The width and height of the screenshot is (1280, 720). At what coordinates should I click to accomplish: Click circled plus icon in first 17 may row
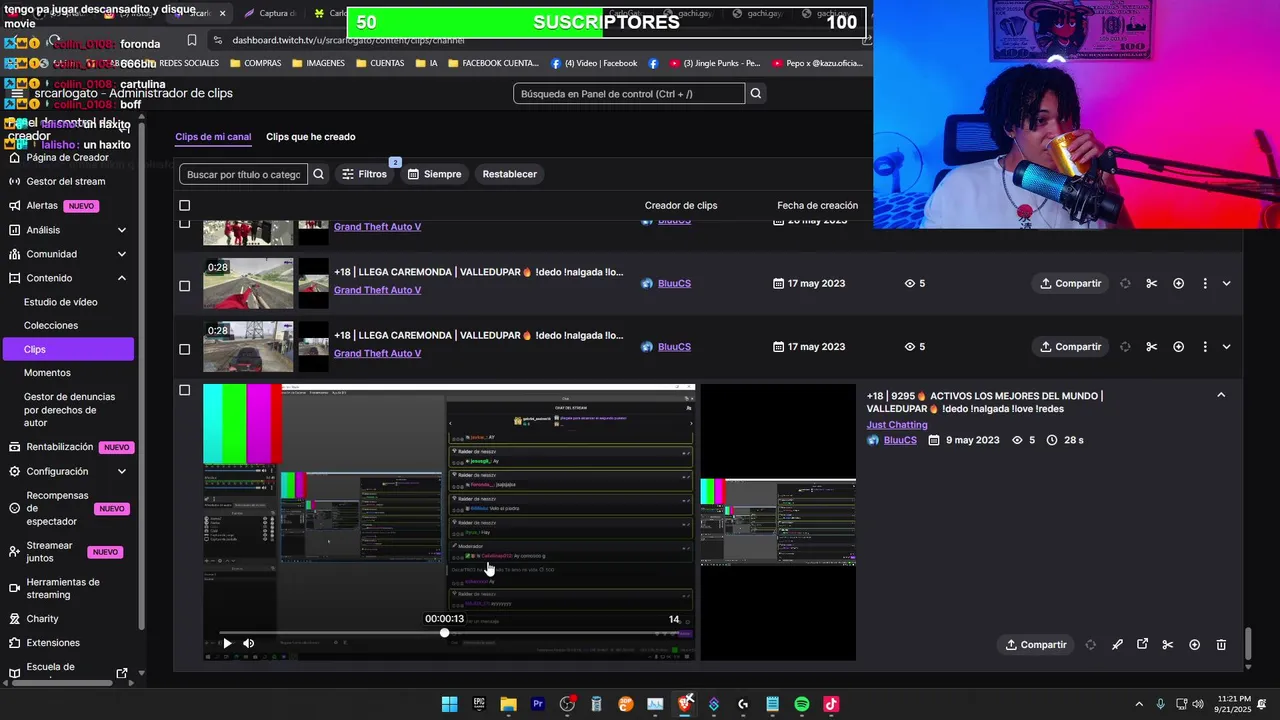click(1178, 283)
